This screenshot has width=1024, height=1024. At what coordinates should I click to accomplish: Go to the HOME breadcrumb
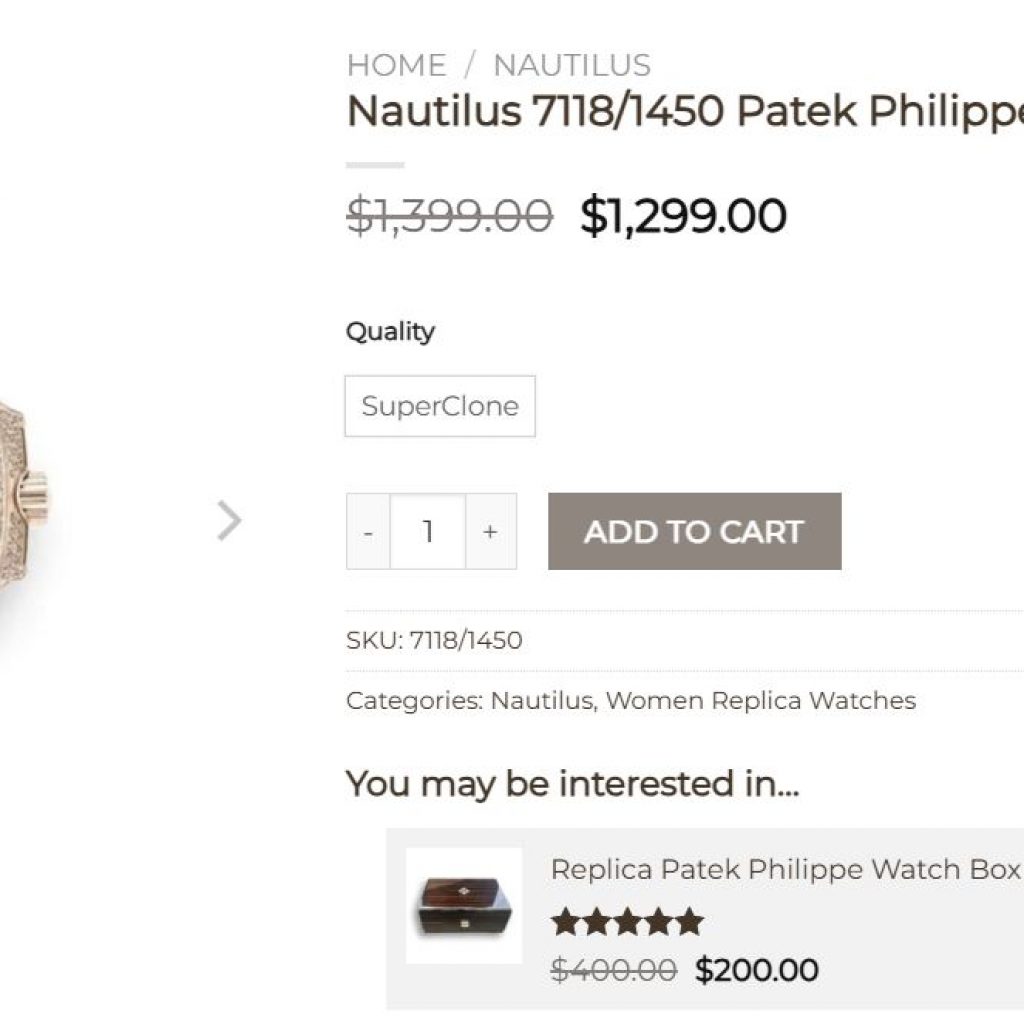(396, 65)
